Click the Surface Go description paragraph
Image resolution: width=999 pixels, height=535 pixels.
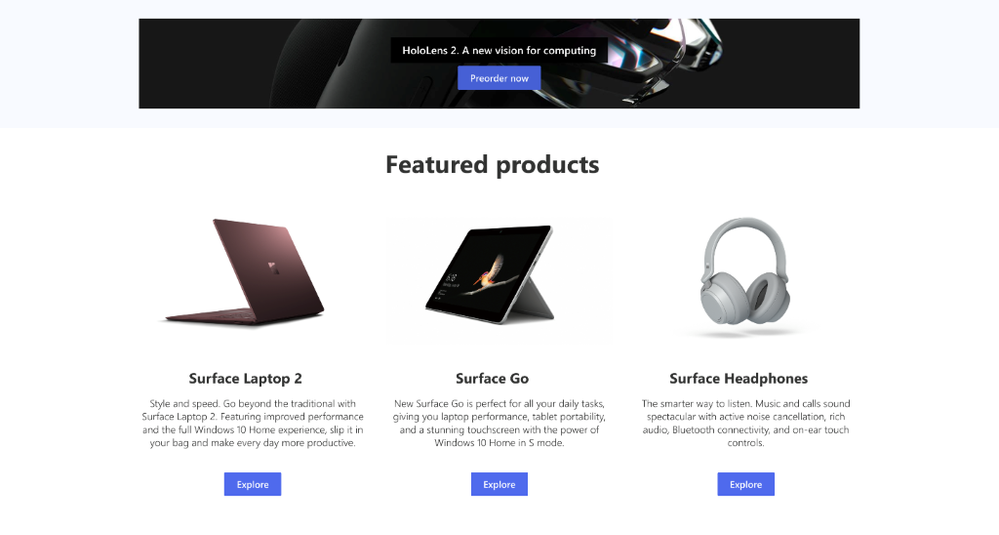click(499, 423)
